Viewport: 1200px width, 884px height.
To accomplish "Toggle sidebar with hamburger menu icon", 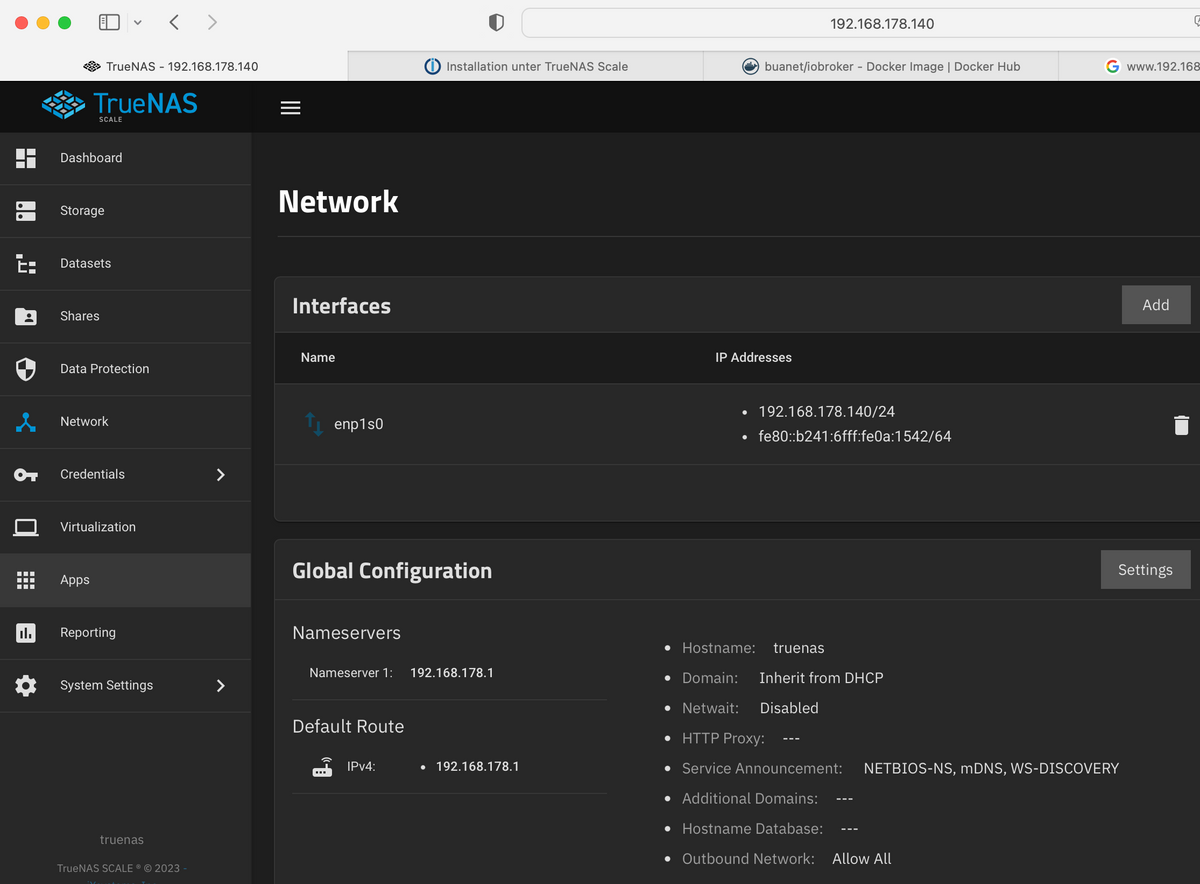I will 290,108.
